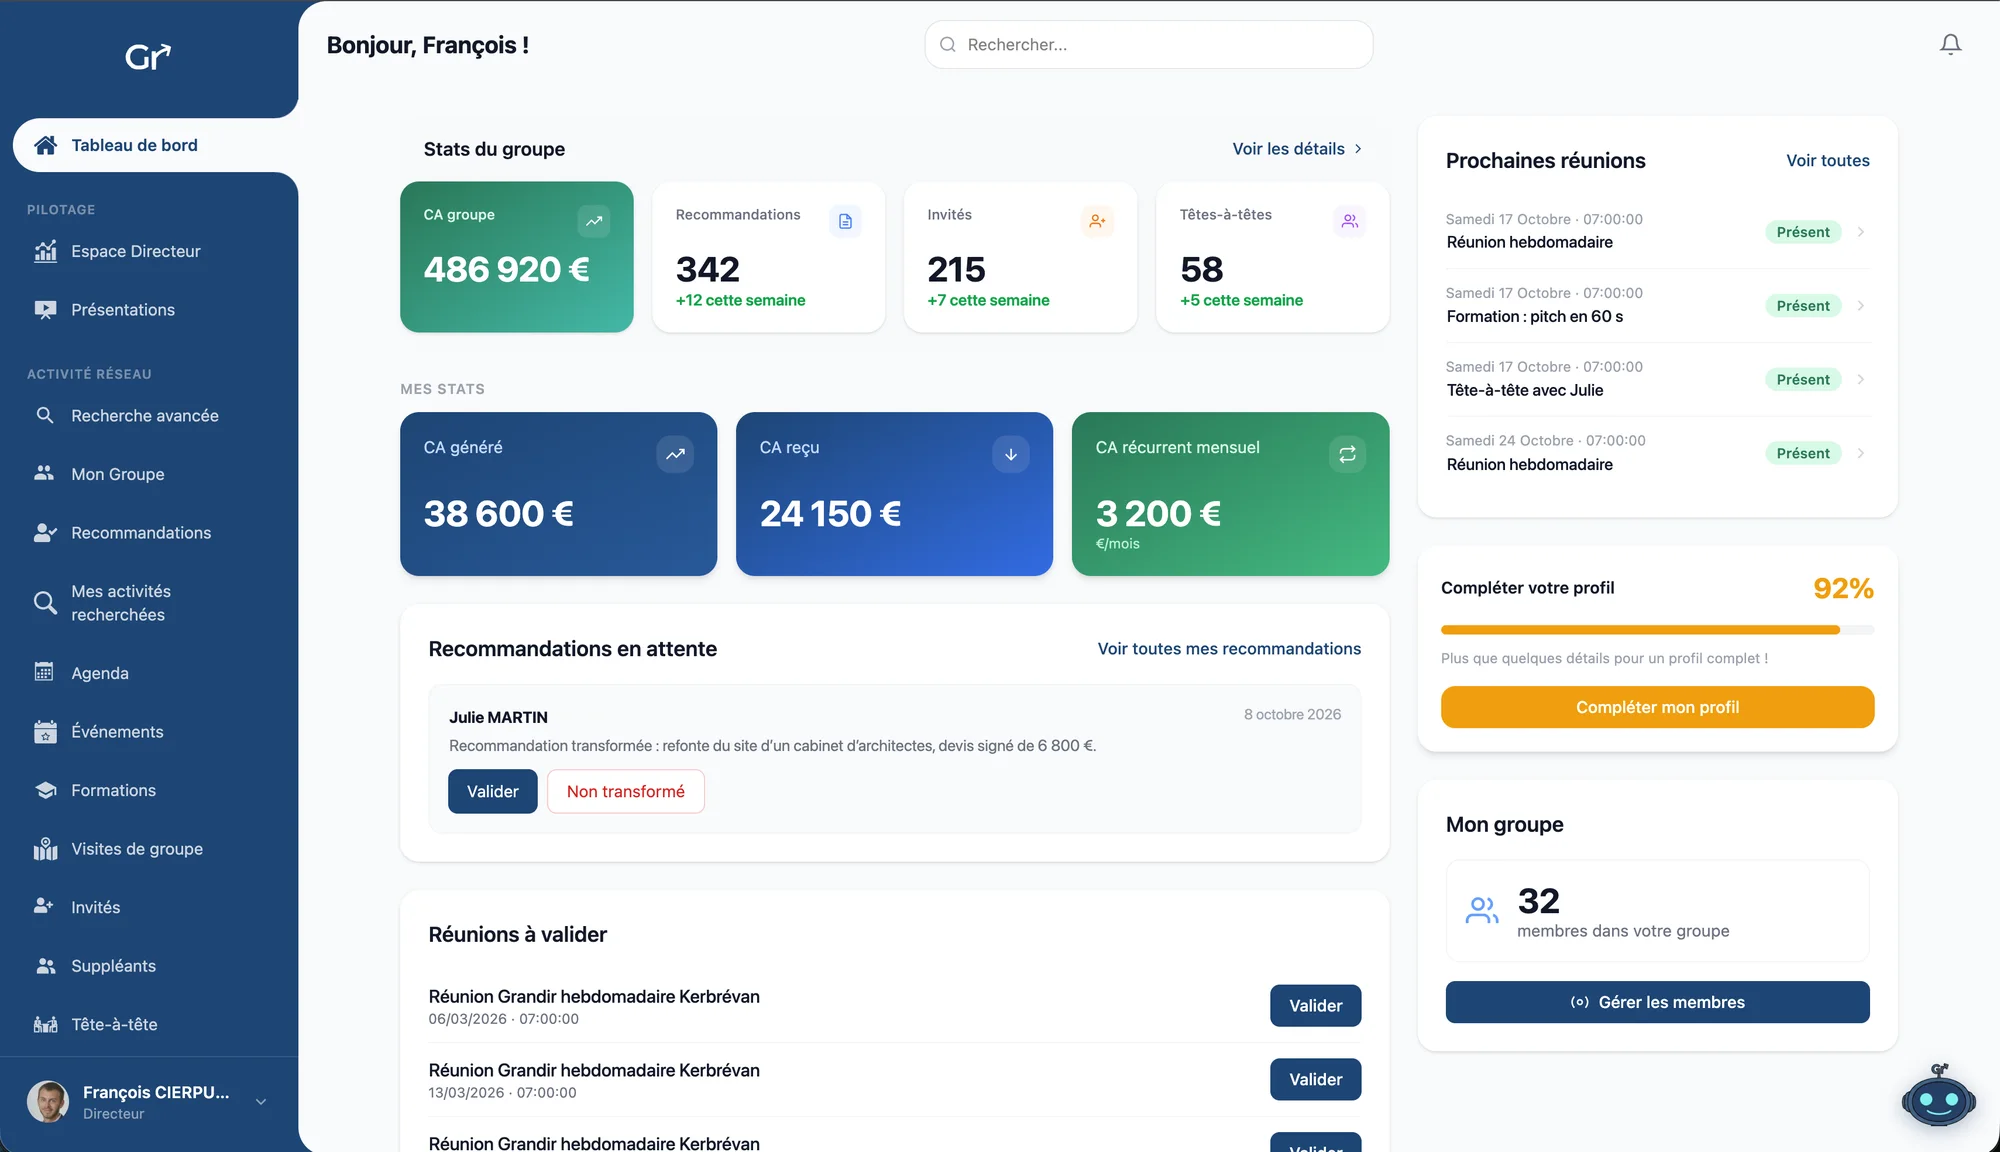Expand first Réunion hebdomadaire chevron, 17 Octobre
This screenshot has height=1152, width=2000.
coord(1861,232)
